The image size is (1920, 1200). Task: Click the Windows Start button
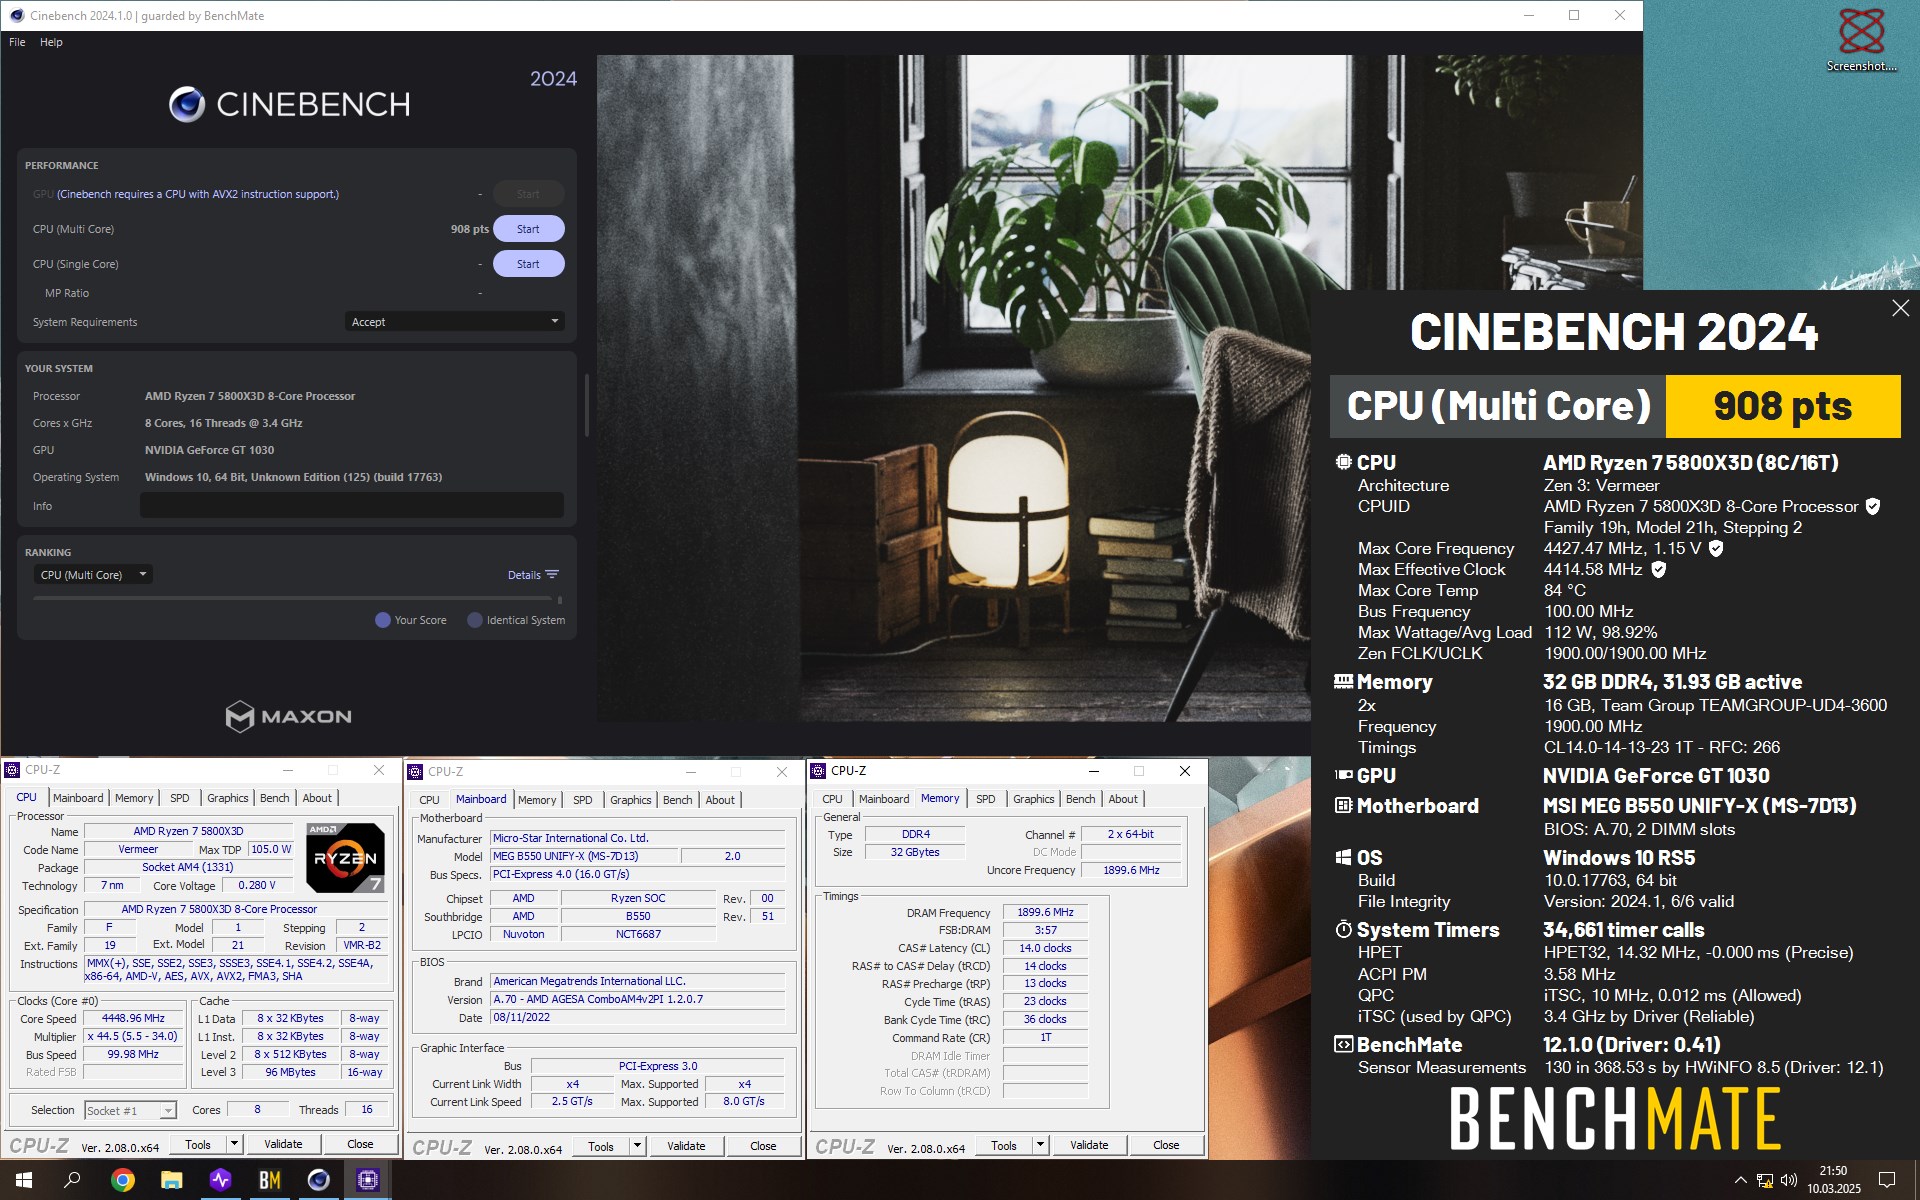24,1180
